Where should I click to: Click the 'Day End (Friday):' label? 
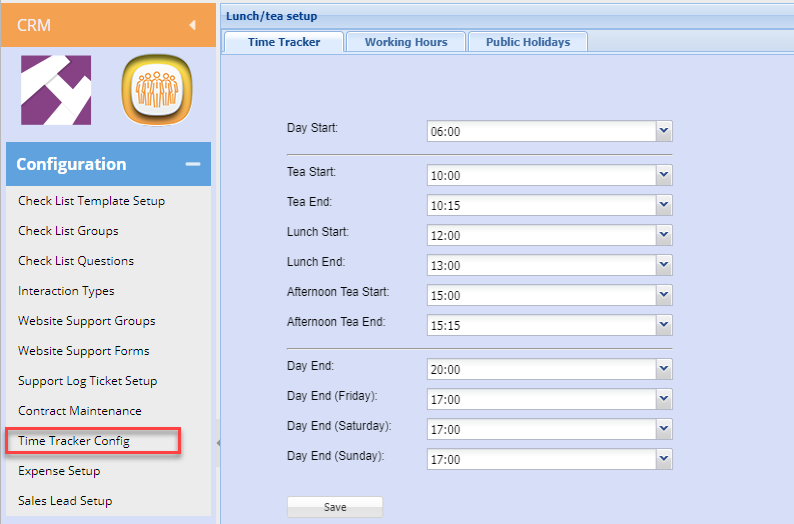332,396
